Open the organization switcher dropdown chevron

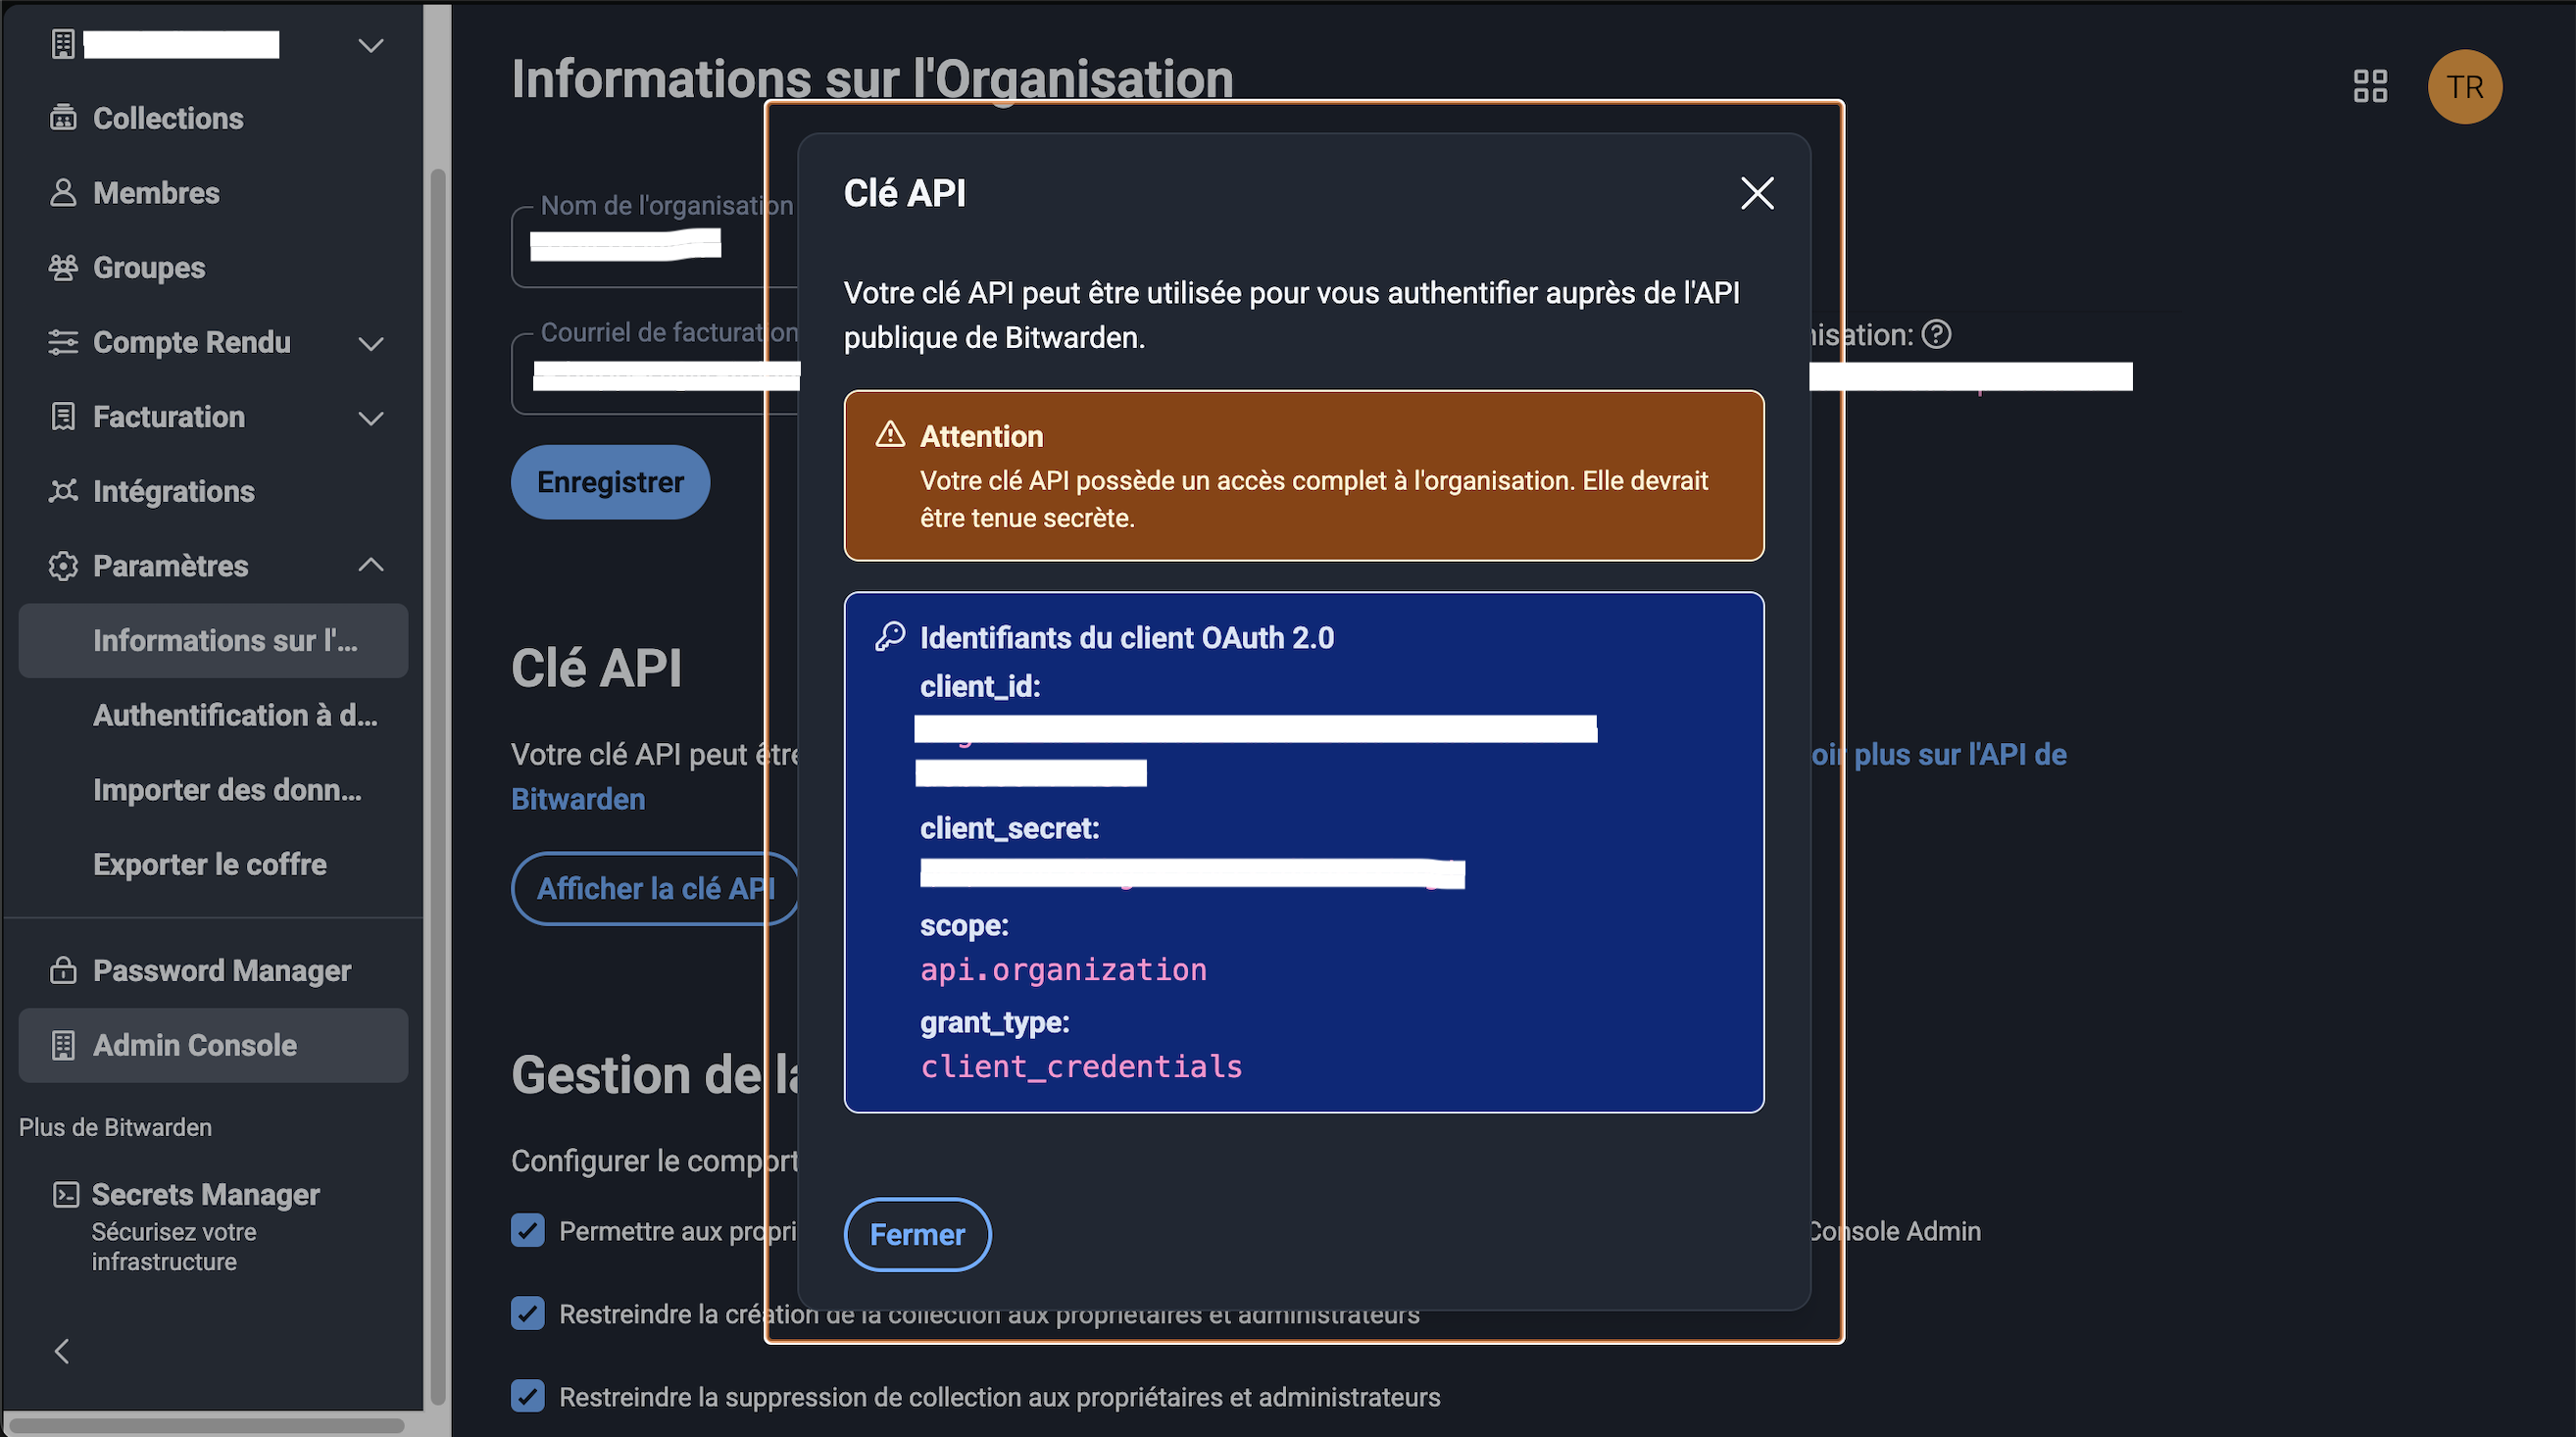click(371, 45)
